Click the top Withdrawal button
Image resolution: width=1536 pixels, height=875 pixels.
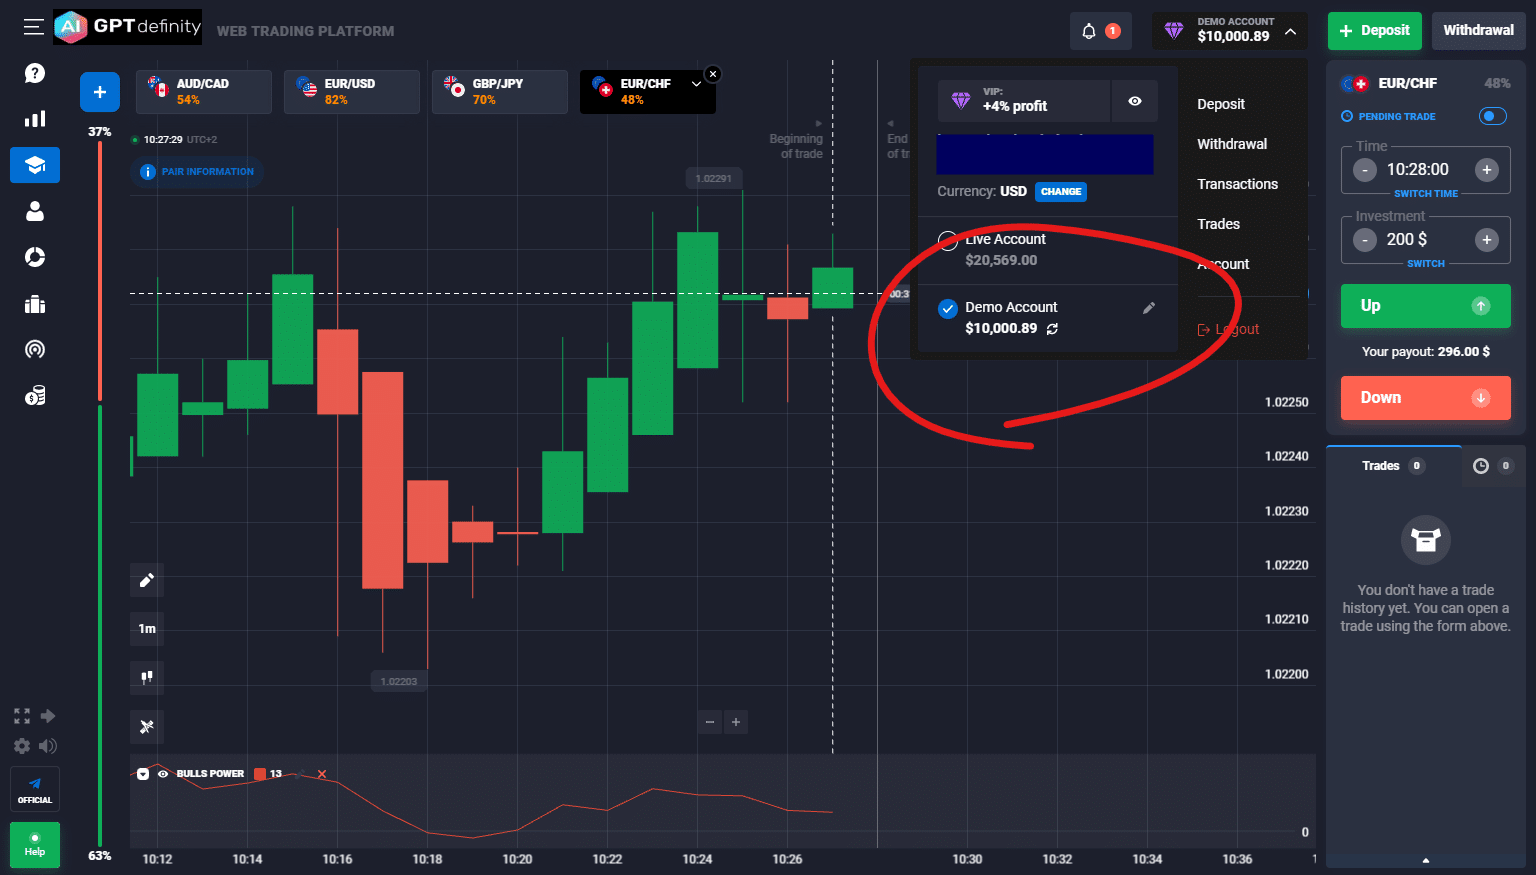(x=1478, y=31)
